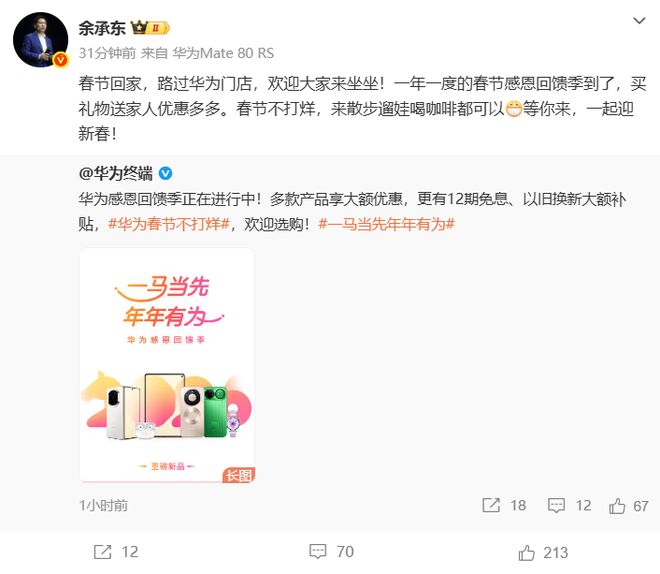Click the 长图 long-image label

[239, 476]
